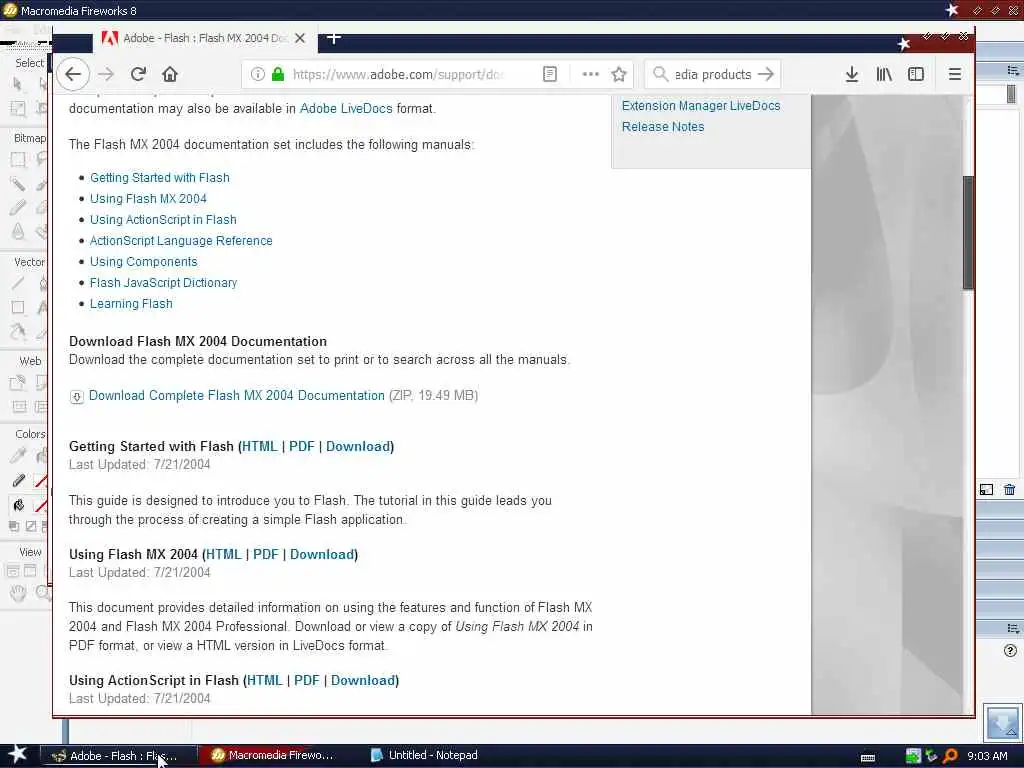Select the Line tool in Fireworks
This screenshot has width=1024, height=768.
(18, 283)
